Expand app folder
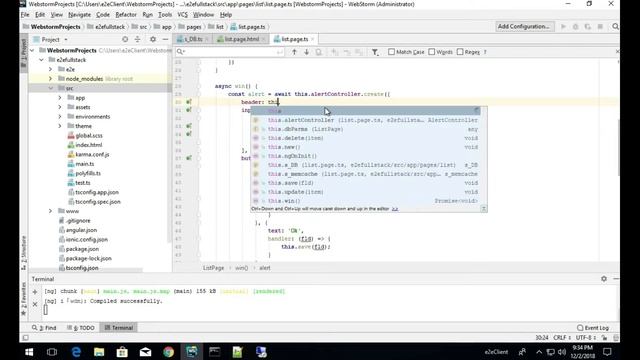The image size is (640, 360). click(60, 98)
